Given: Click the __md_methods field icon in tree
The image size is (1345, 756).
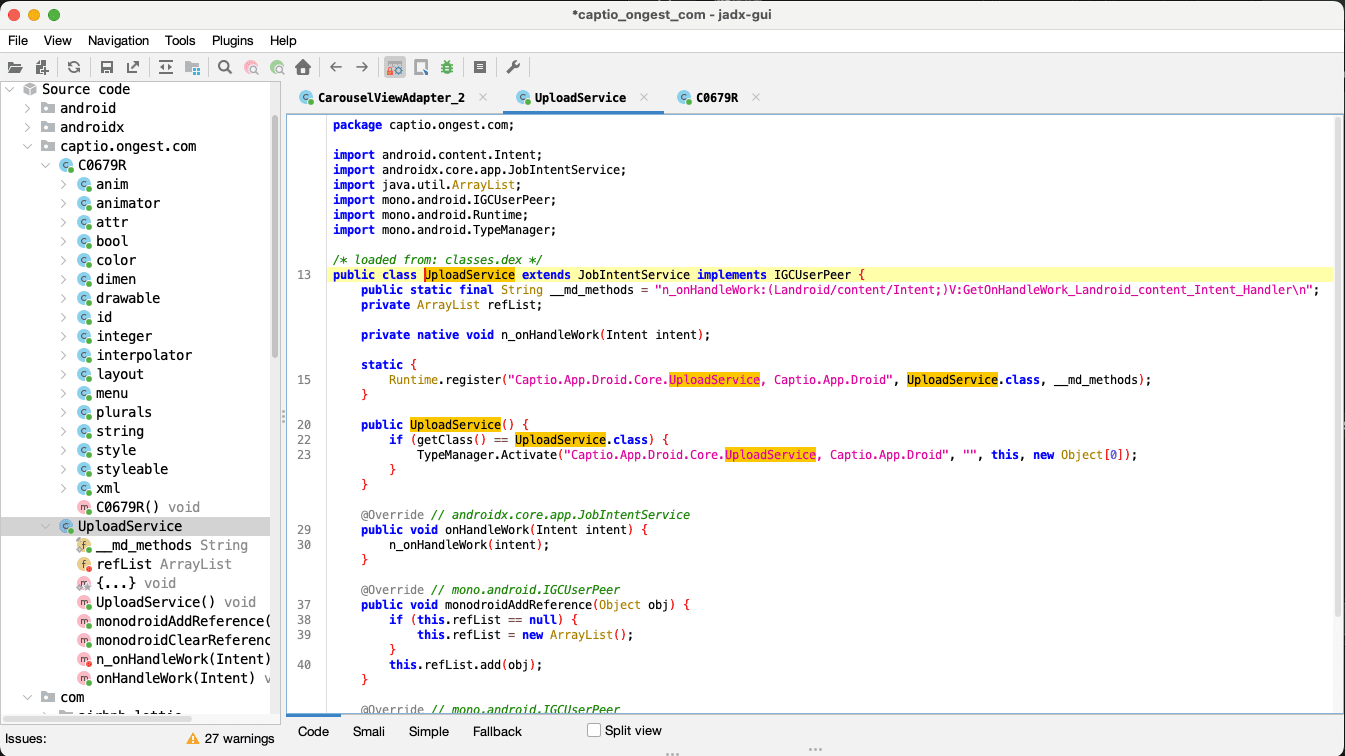Looking at the screenshot, I should click(84, 545).
